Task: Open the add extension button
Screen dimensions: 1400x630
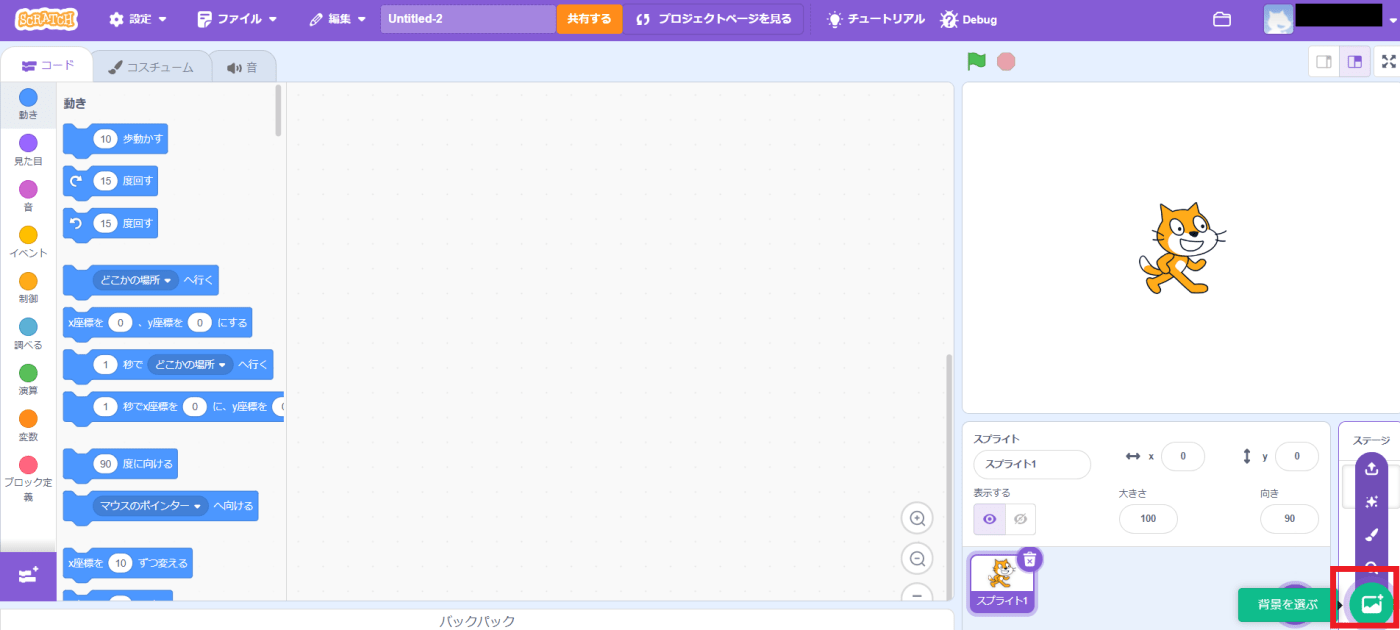Action: point(28,576)
